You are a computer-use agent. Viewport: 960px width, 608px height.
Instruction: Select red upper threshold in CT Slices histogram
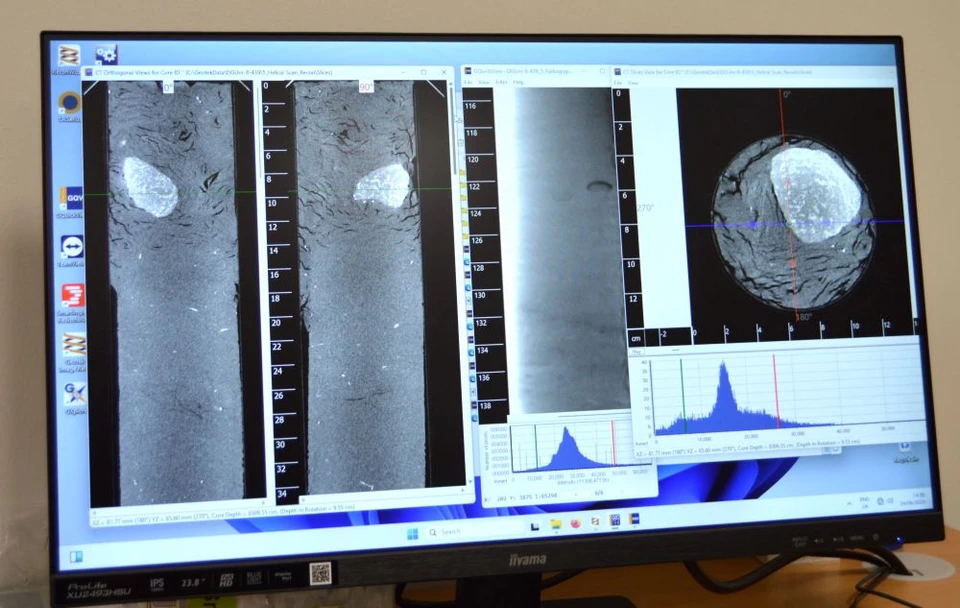[x=776, y=390]
